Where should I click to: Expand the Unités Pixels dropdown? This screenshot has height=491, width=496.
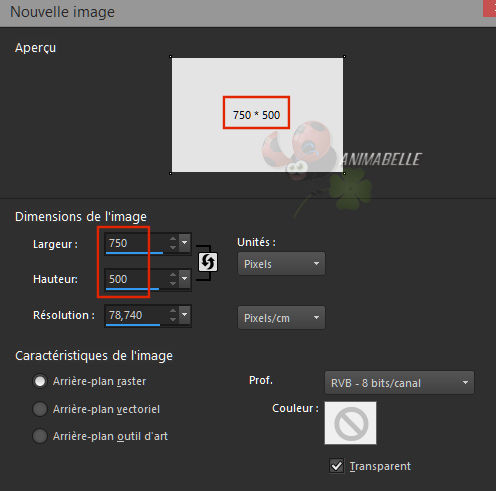point(281,264)
